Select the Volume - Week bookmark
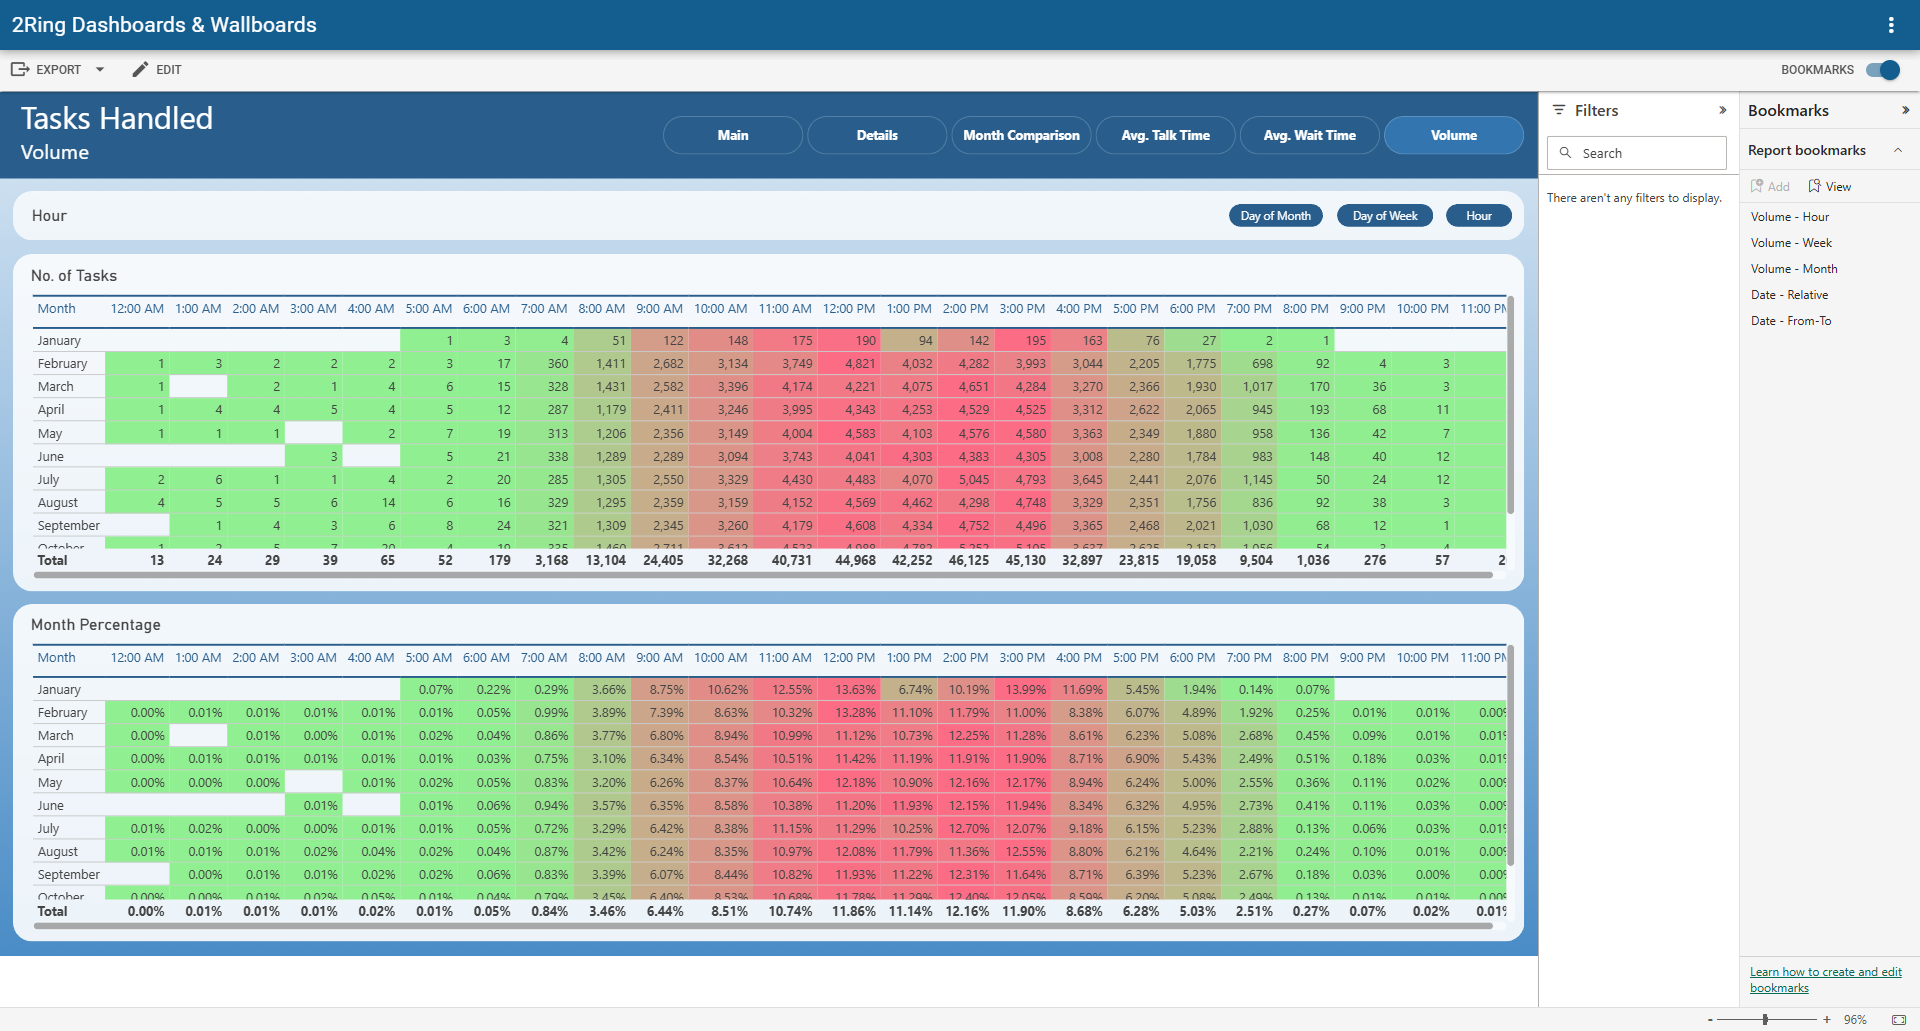The image size is (1920, 1031). tap(1791, 243)
